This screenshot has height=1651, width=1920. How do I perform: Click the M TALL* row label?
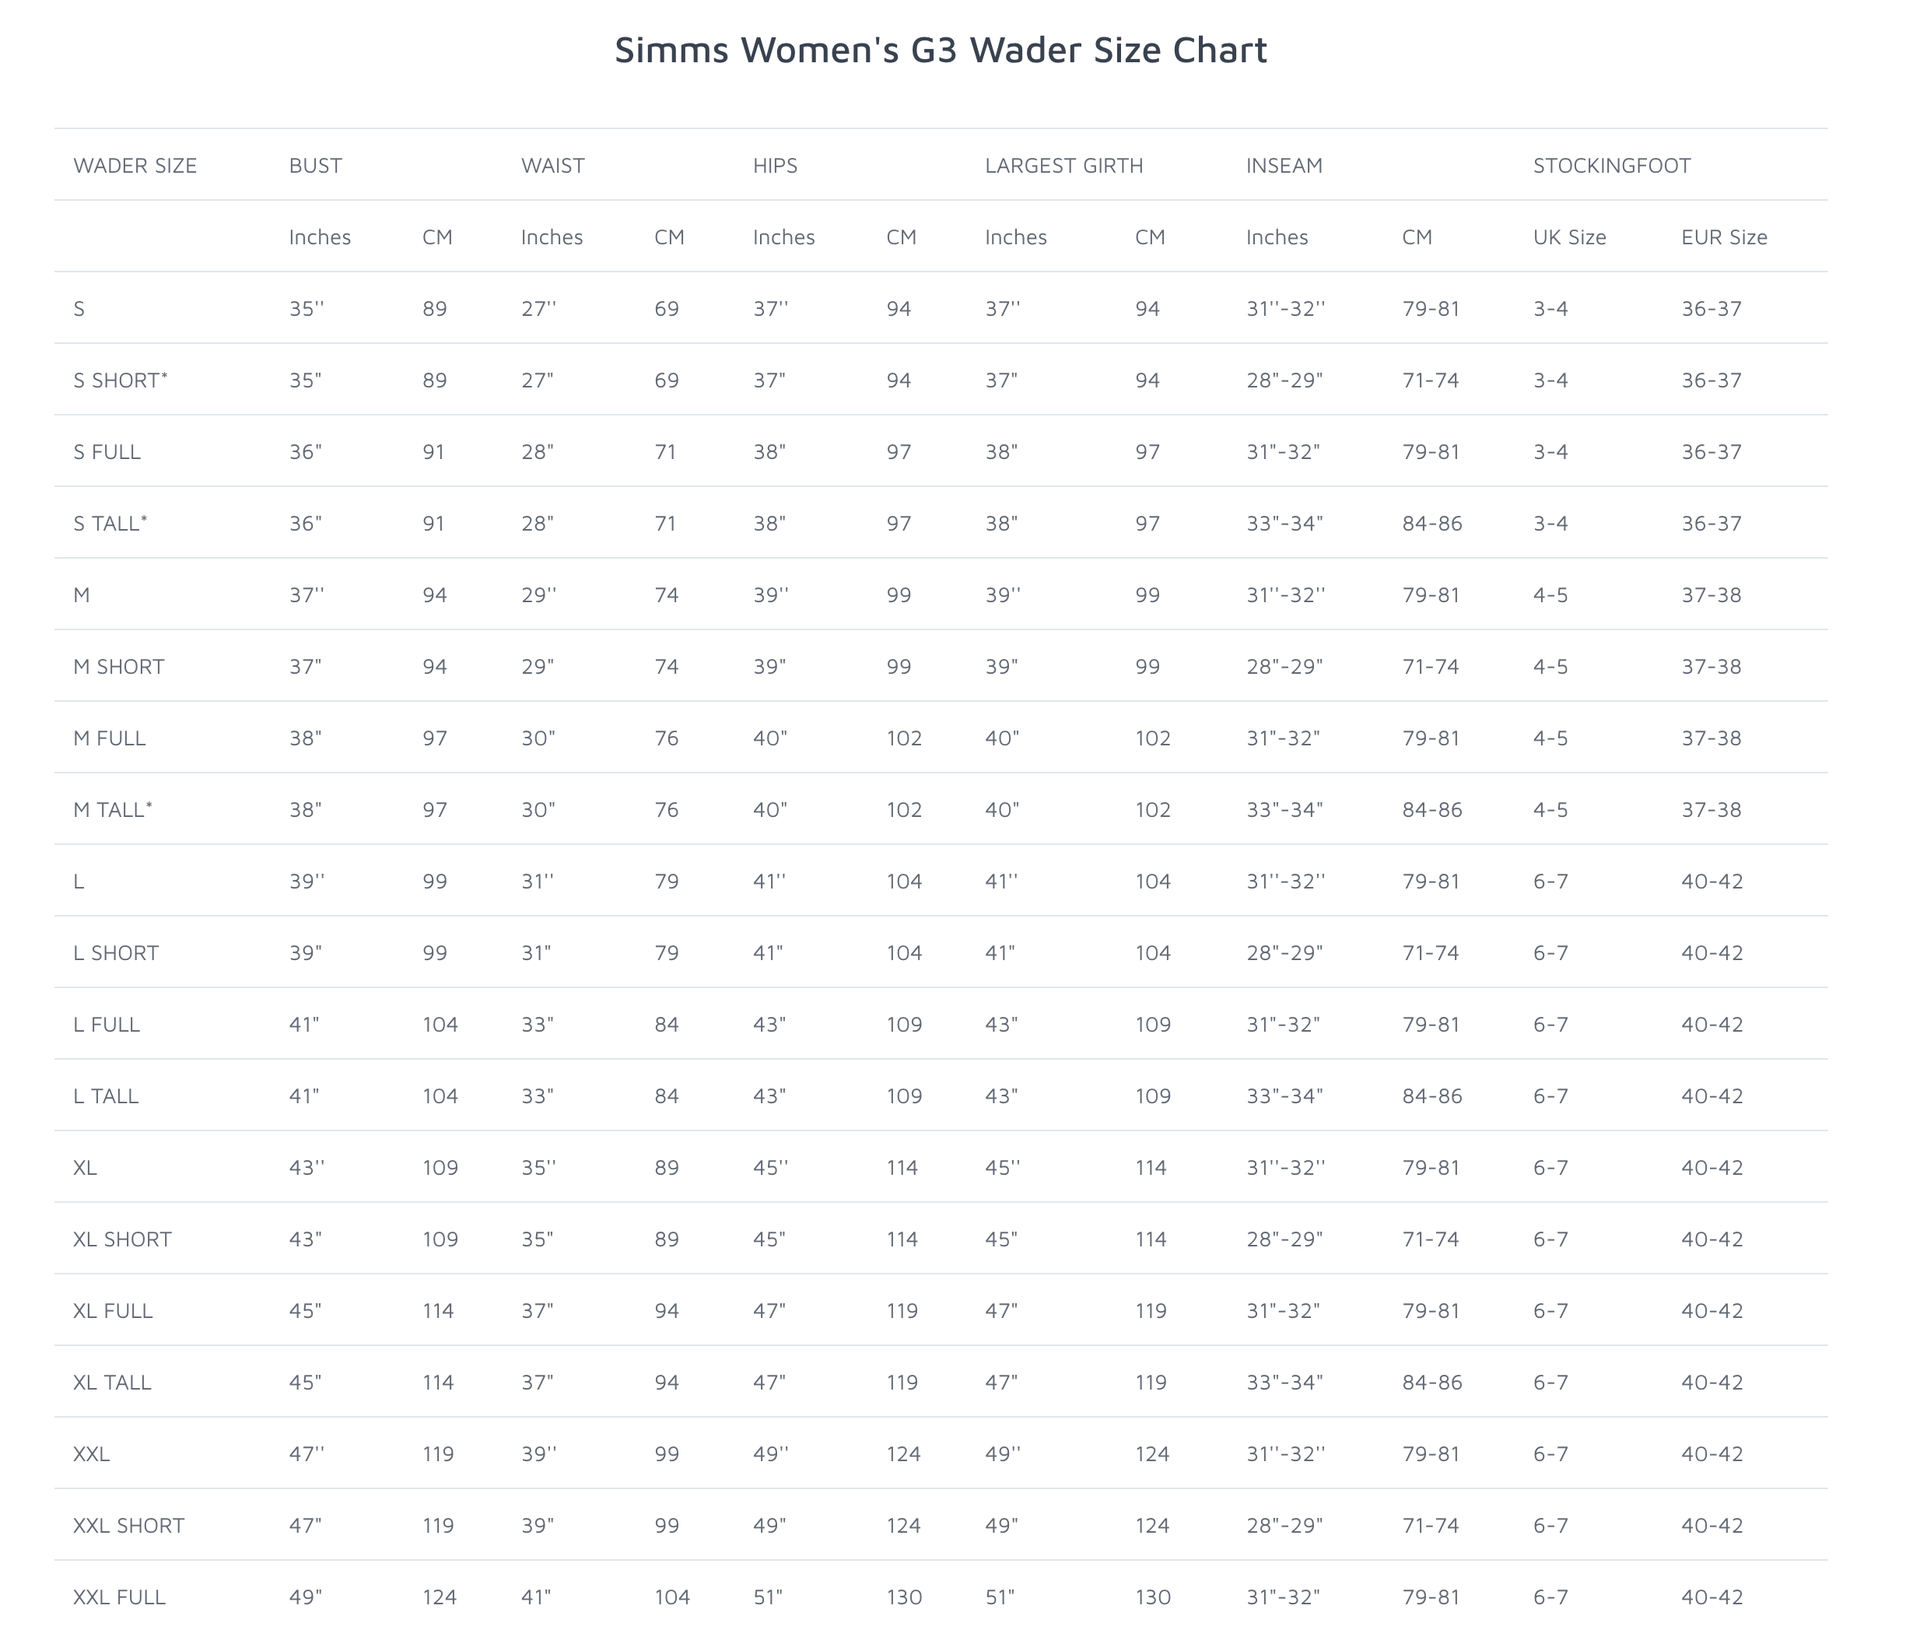(113, 810)
